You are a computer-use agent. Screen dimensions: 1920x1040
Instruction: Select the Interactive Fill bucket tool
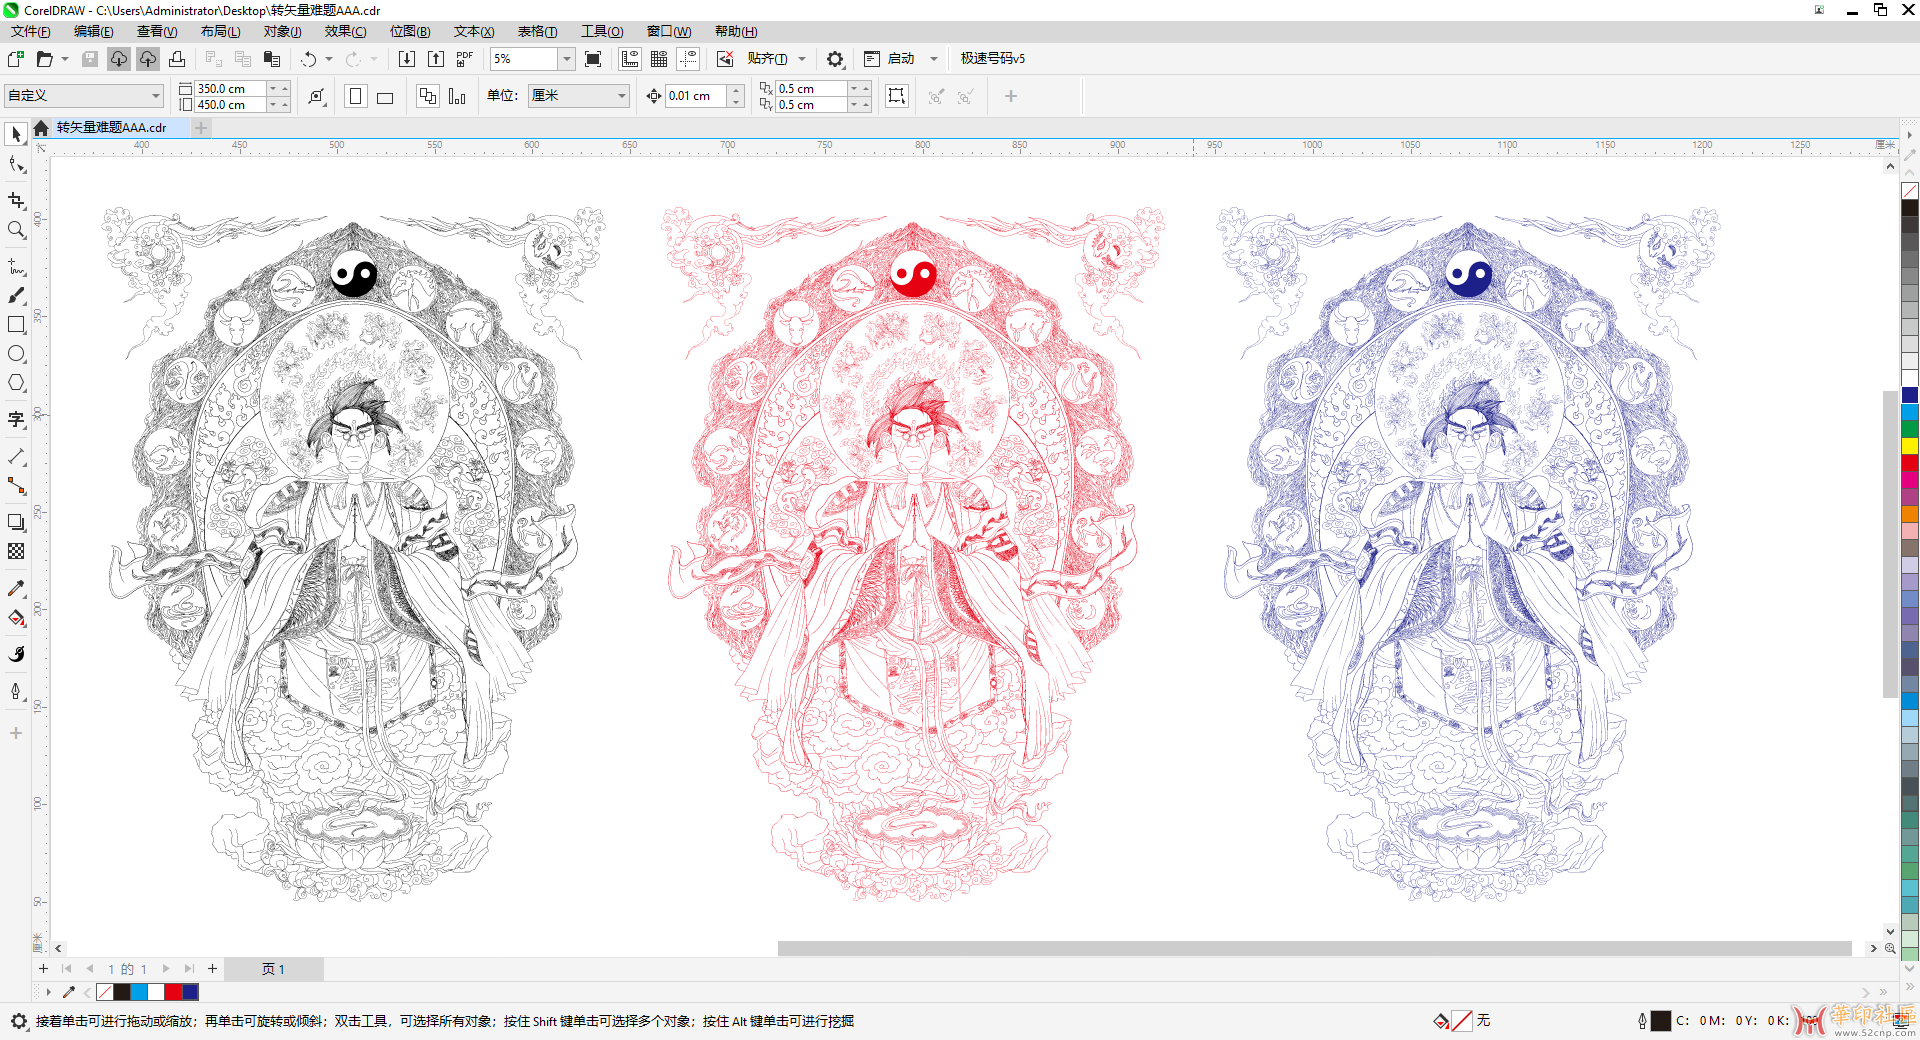pyautogui.click(x=16, y=618)
